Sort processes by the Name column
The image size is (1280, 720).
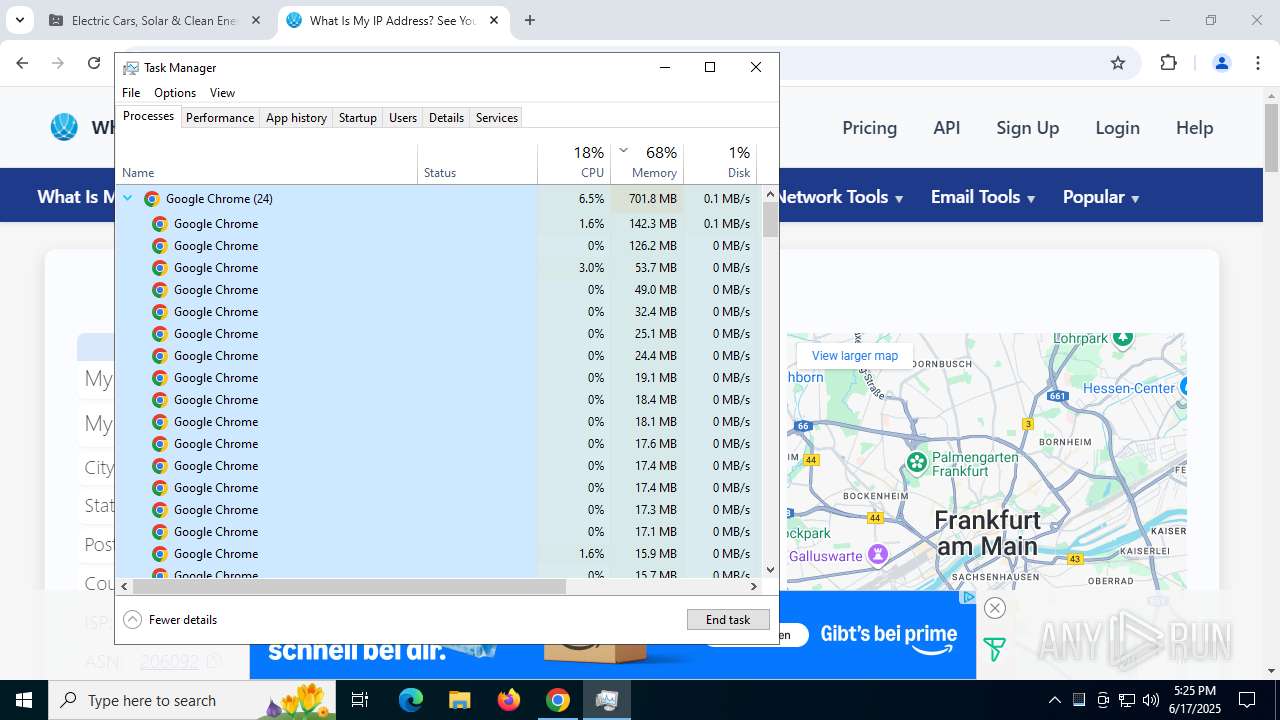click(267, 164)
